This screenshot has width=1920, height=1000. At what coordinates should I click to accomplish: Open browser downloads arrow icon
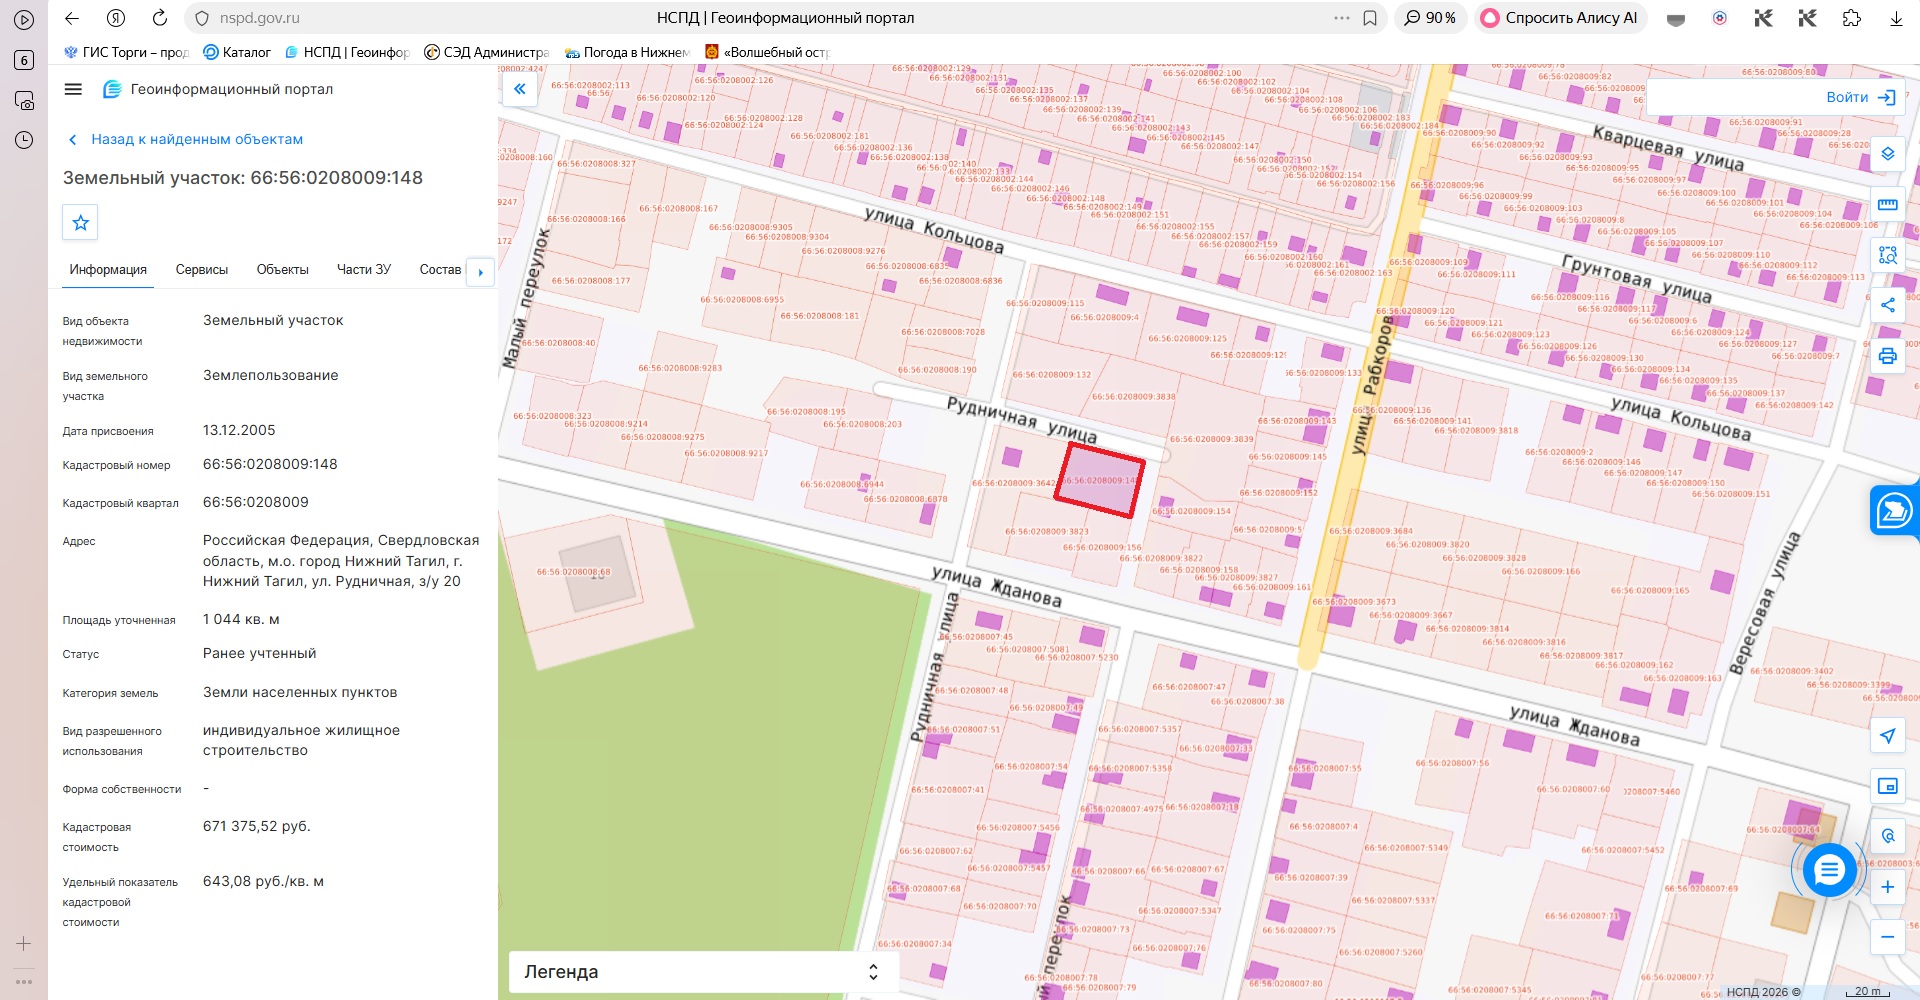tap(1895, 18)
